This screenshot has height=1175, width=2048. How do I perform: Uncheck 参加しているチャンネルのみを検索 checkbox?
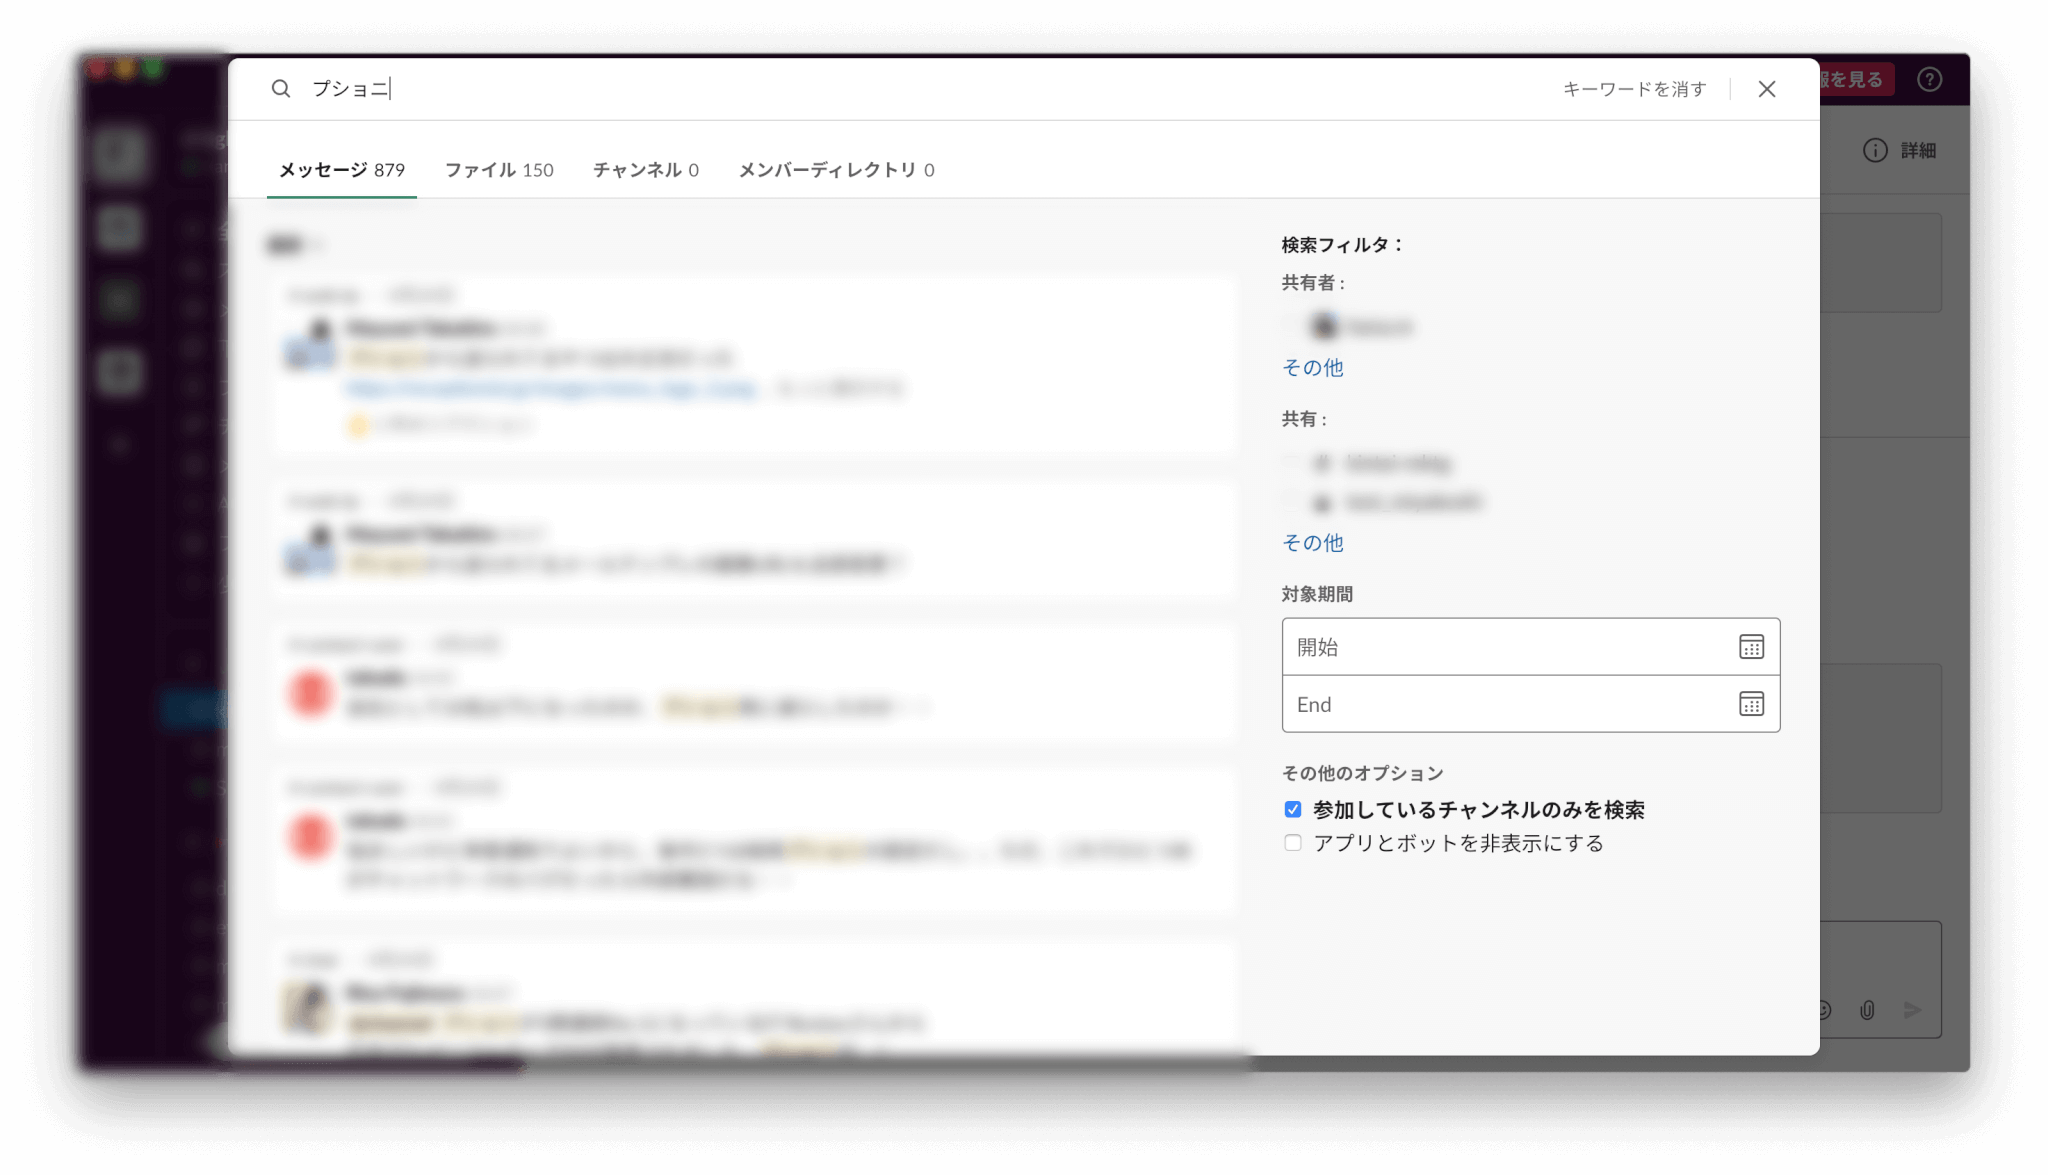tap(1293, 809)
